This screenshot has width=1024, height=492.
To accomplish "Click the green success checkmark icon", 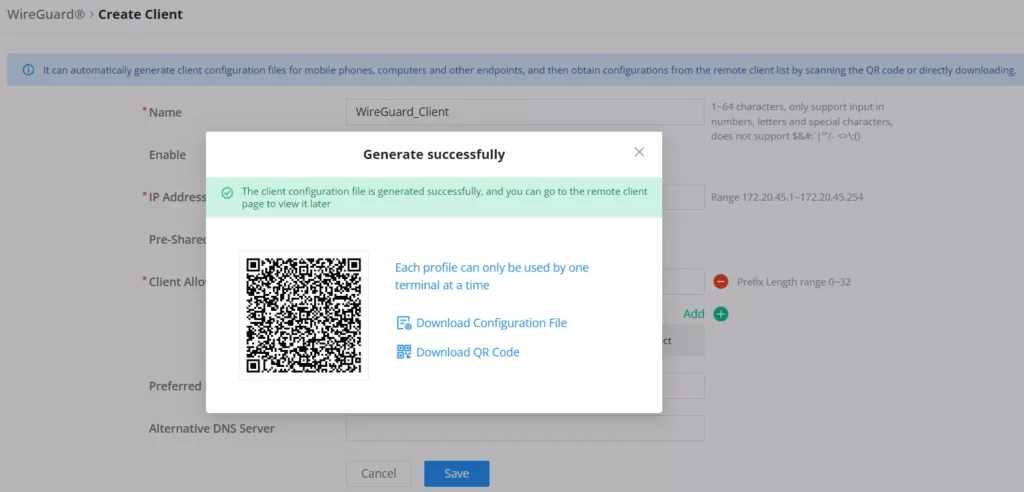I will [x=227, y=193].
